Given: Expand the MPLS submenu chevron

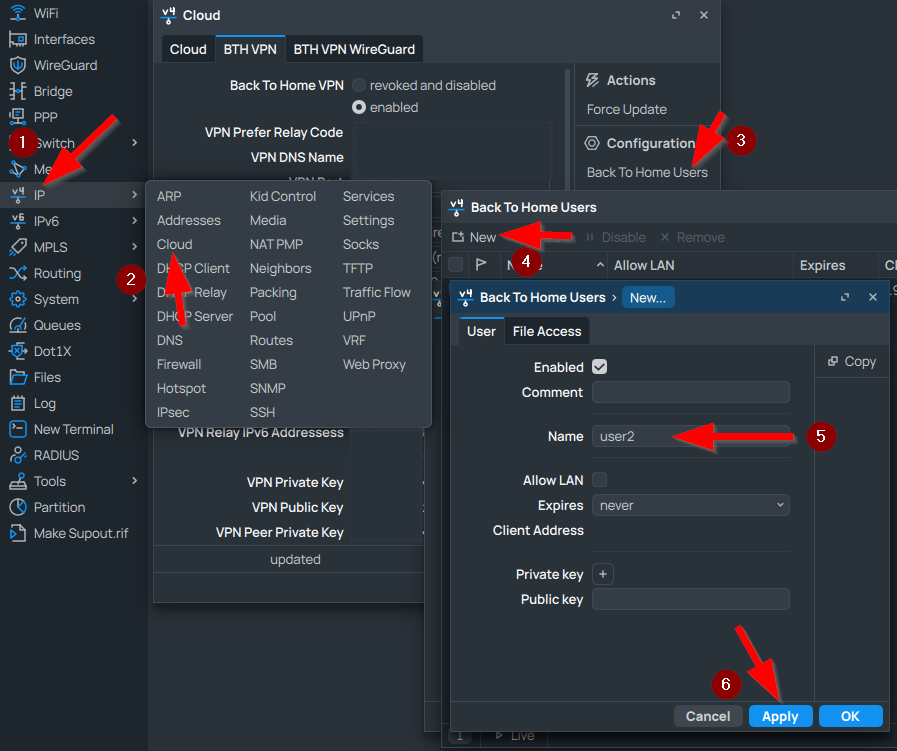Looking at the screenshot, I should 134,247.
